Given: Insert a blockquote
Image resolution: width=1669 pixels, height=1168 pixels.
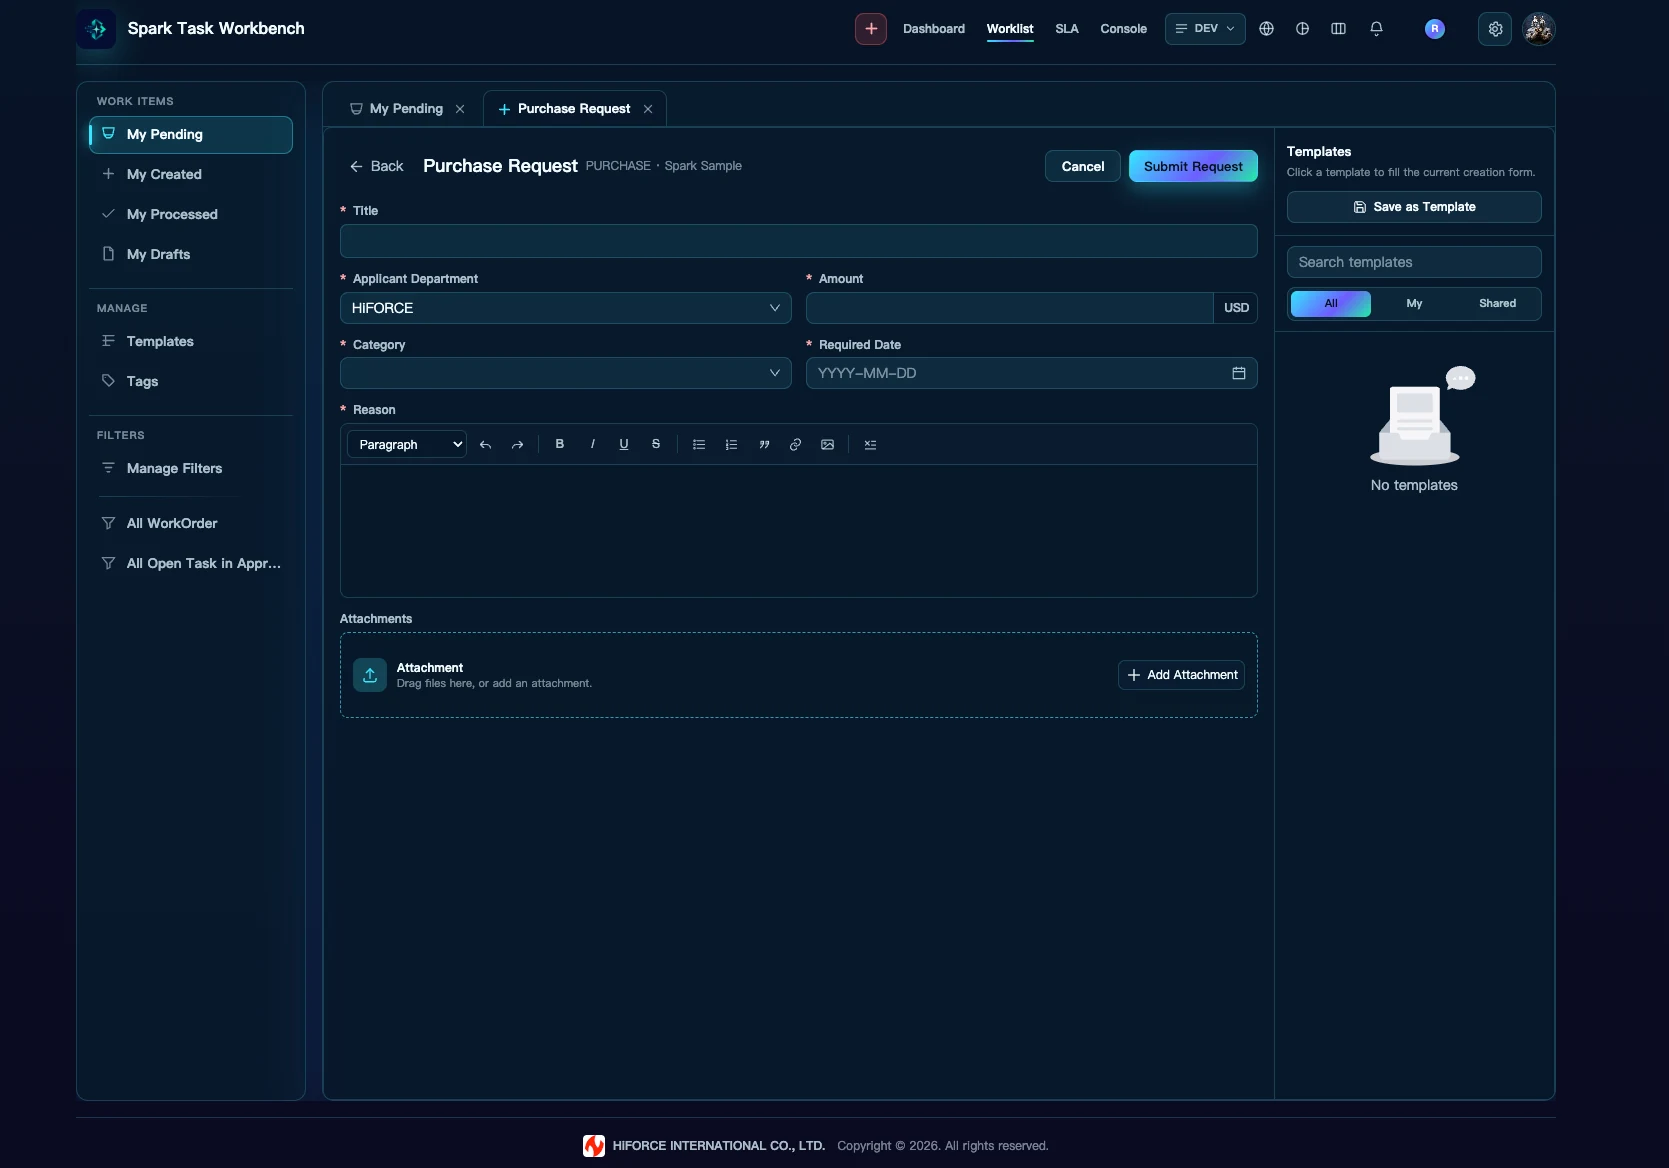Looking at the screenshot, I should coord(764,445).
